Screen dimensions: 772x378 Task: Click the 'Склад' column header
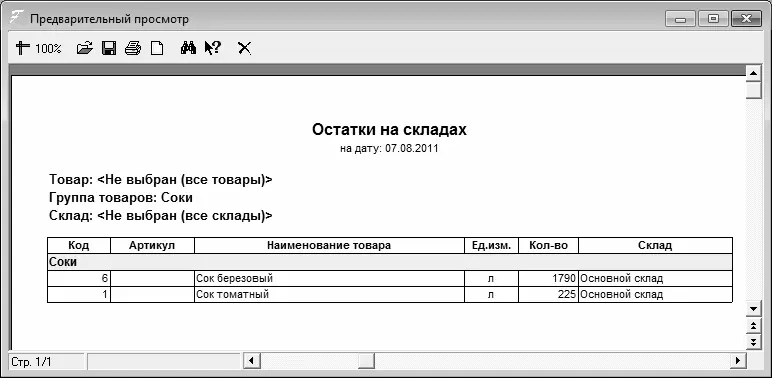pos(655,246)
